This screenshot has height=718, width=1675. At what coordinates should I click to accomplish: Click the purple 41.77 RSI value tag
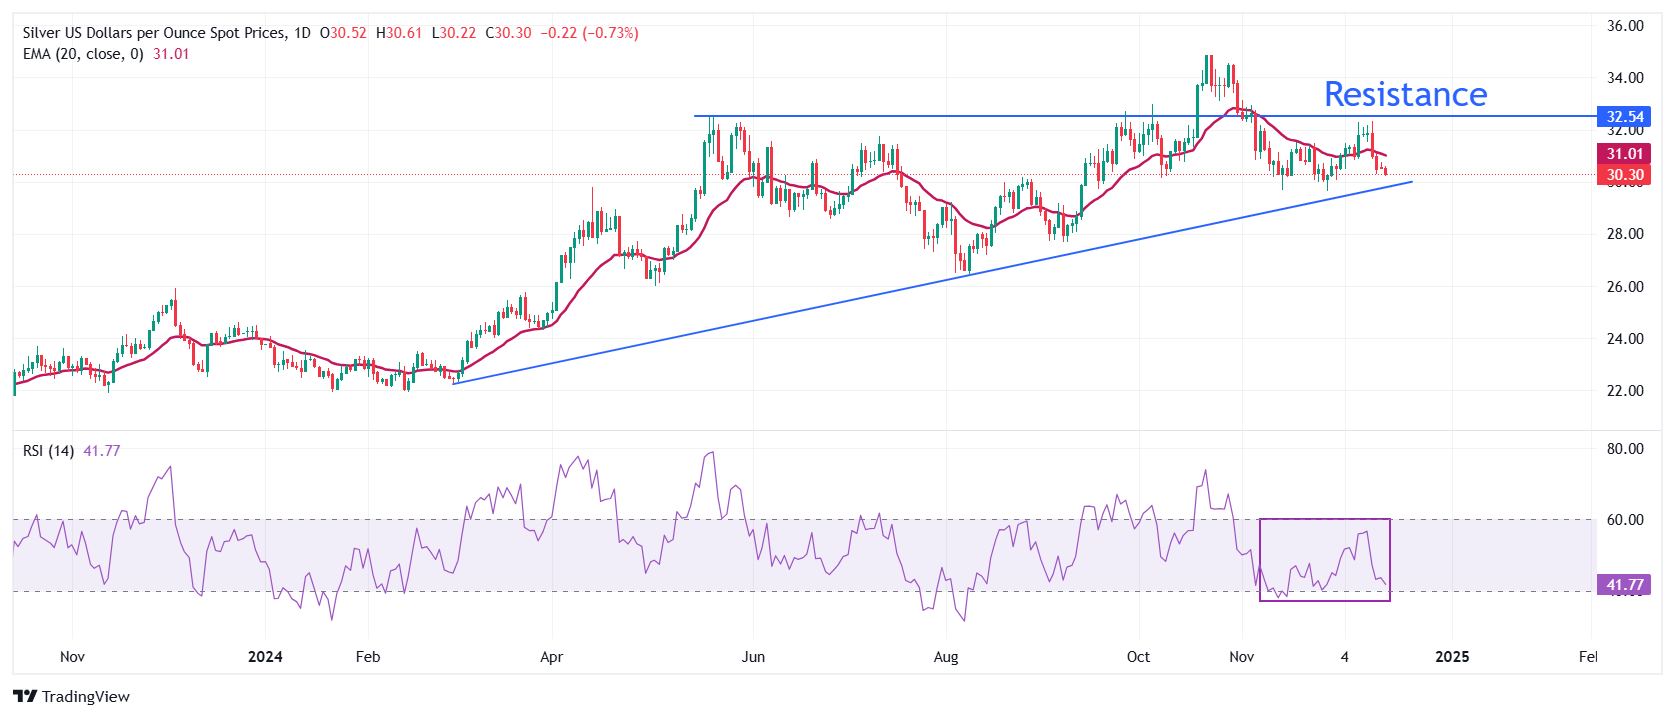(x=1624, y=585)
